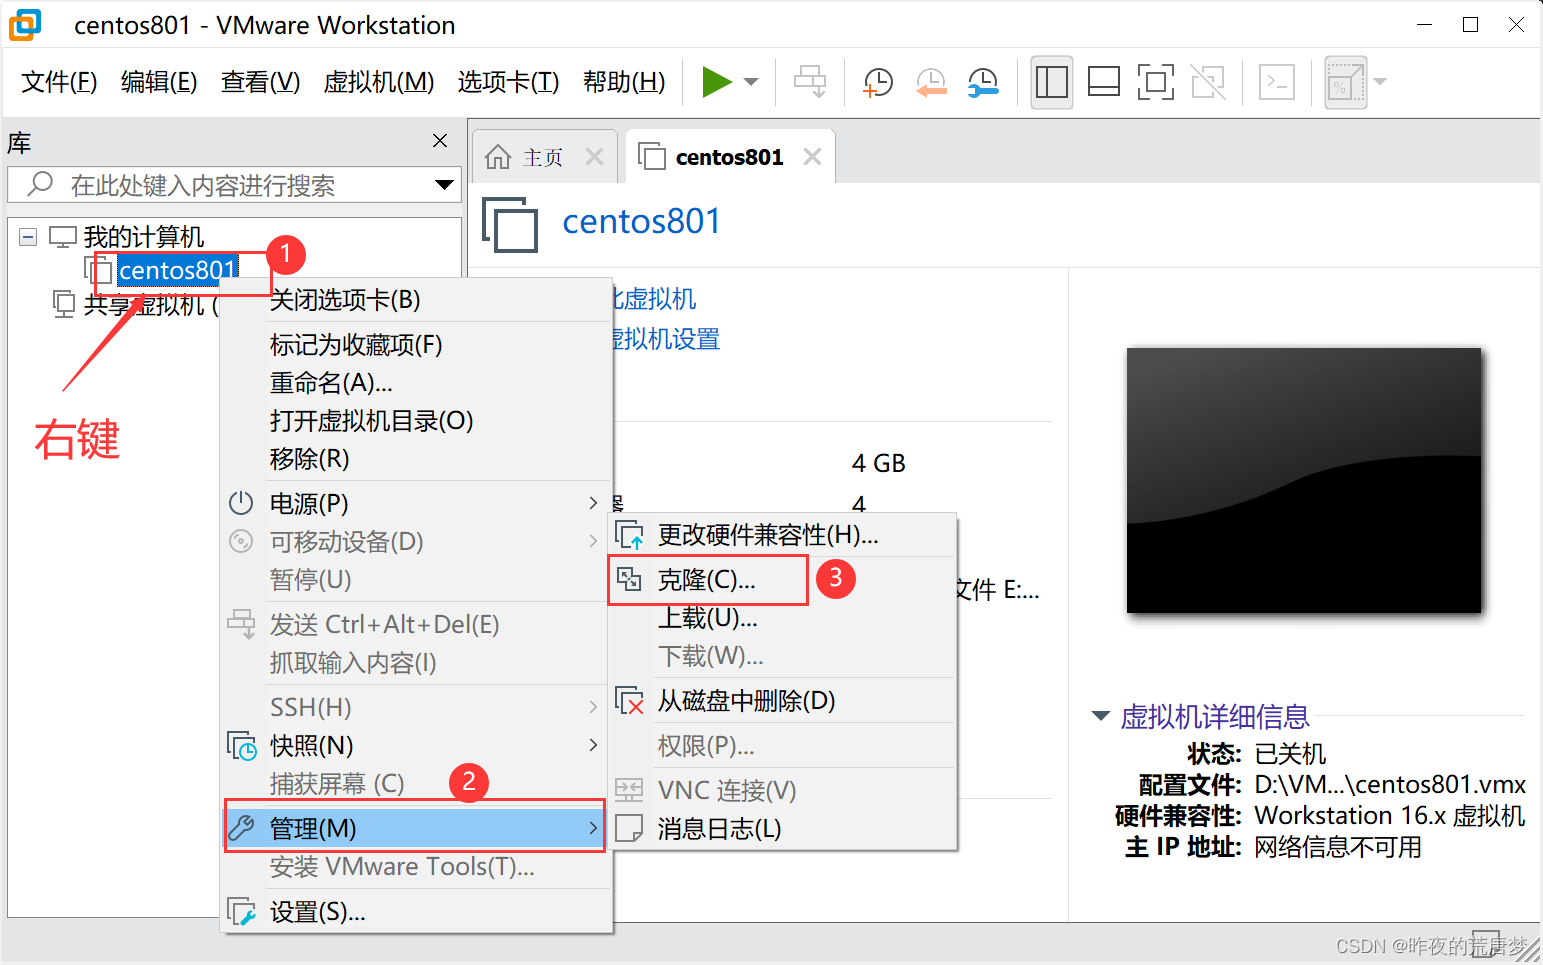Open 设置(S)... from the context menu
This screenshot has width=1543, height=965.
[416, 912]
